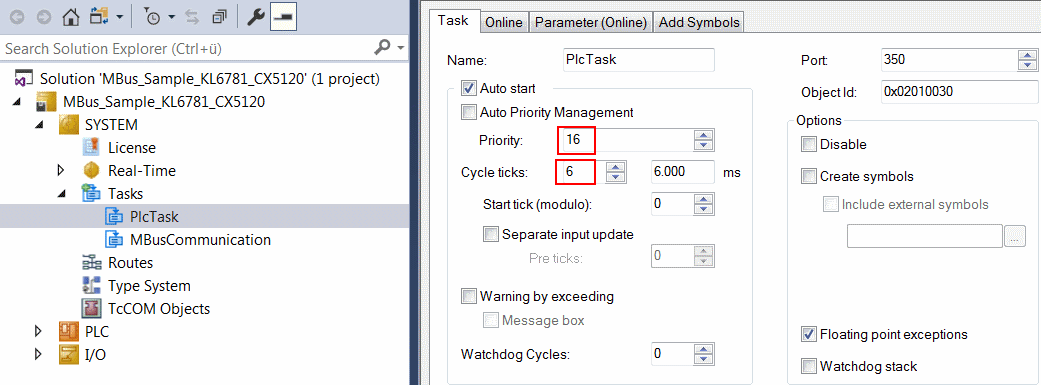Select the MBusCommunication task icon
The image size is (1041, 385).
[x=114, y=240]
